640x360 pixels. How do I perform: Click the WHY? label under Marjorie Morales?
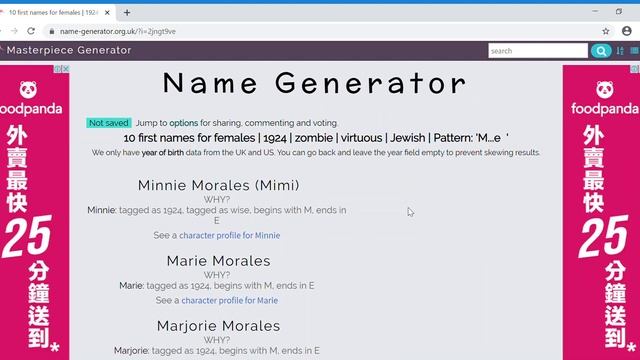click(x=217, y=340)
